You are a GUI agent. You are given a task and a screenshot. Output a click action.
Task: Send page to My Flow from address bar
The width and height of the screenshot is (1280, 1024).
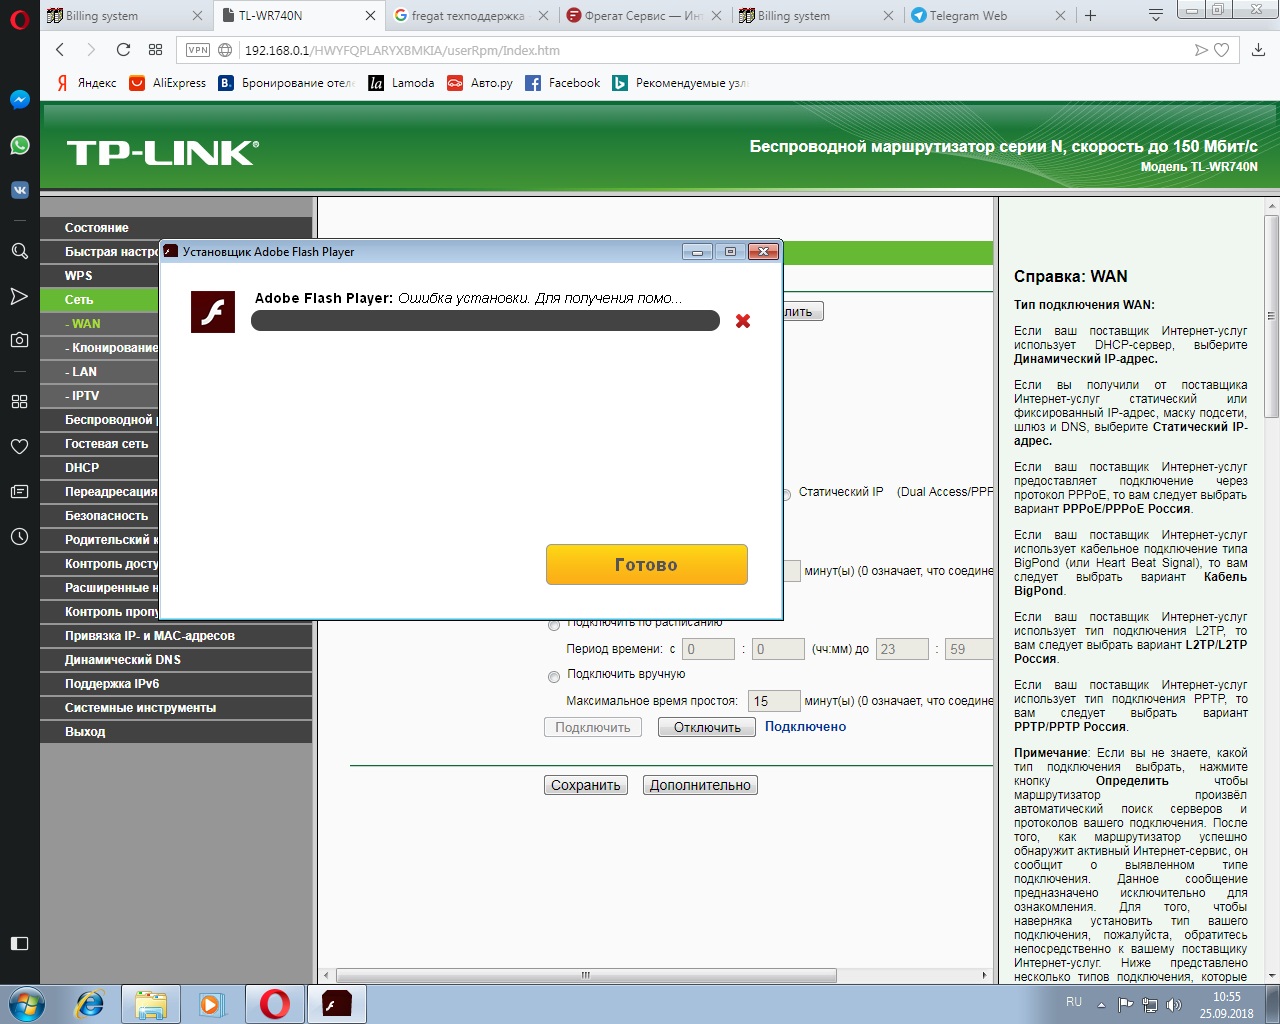1201,50
